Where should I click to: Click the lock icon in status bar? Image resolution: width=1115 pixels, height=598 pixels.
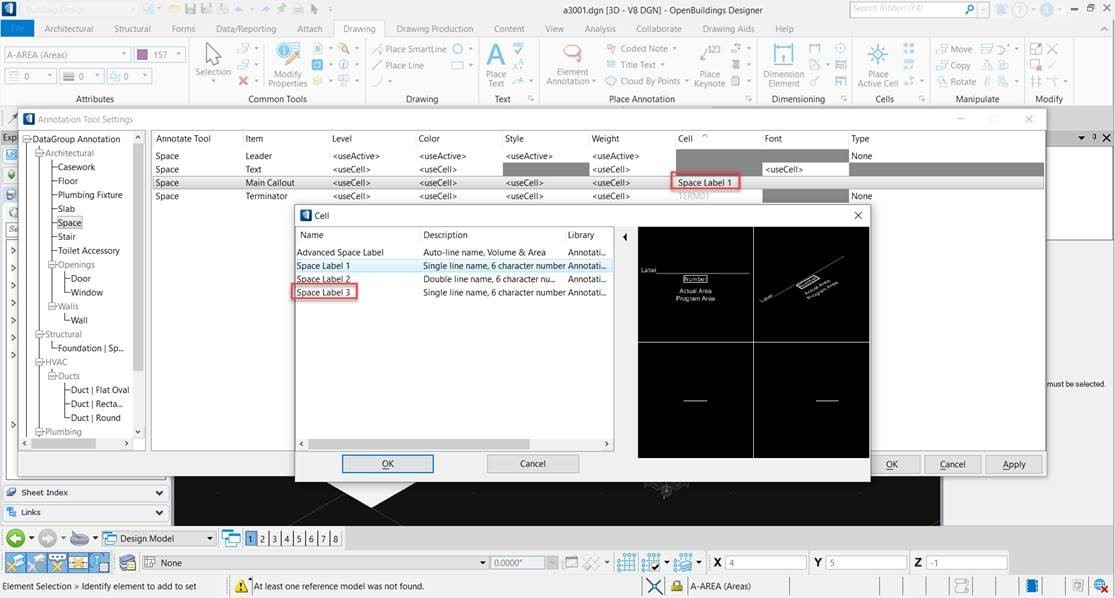pos(676,586)
